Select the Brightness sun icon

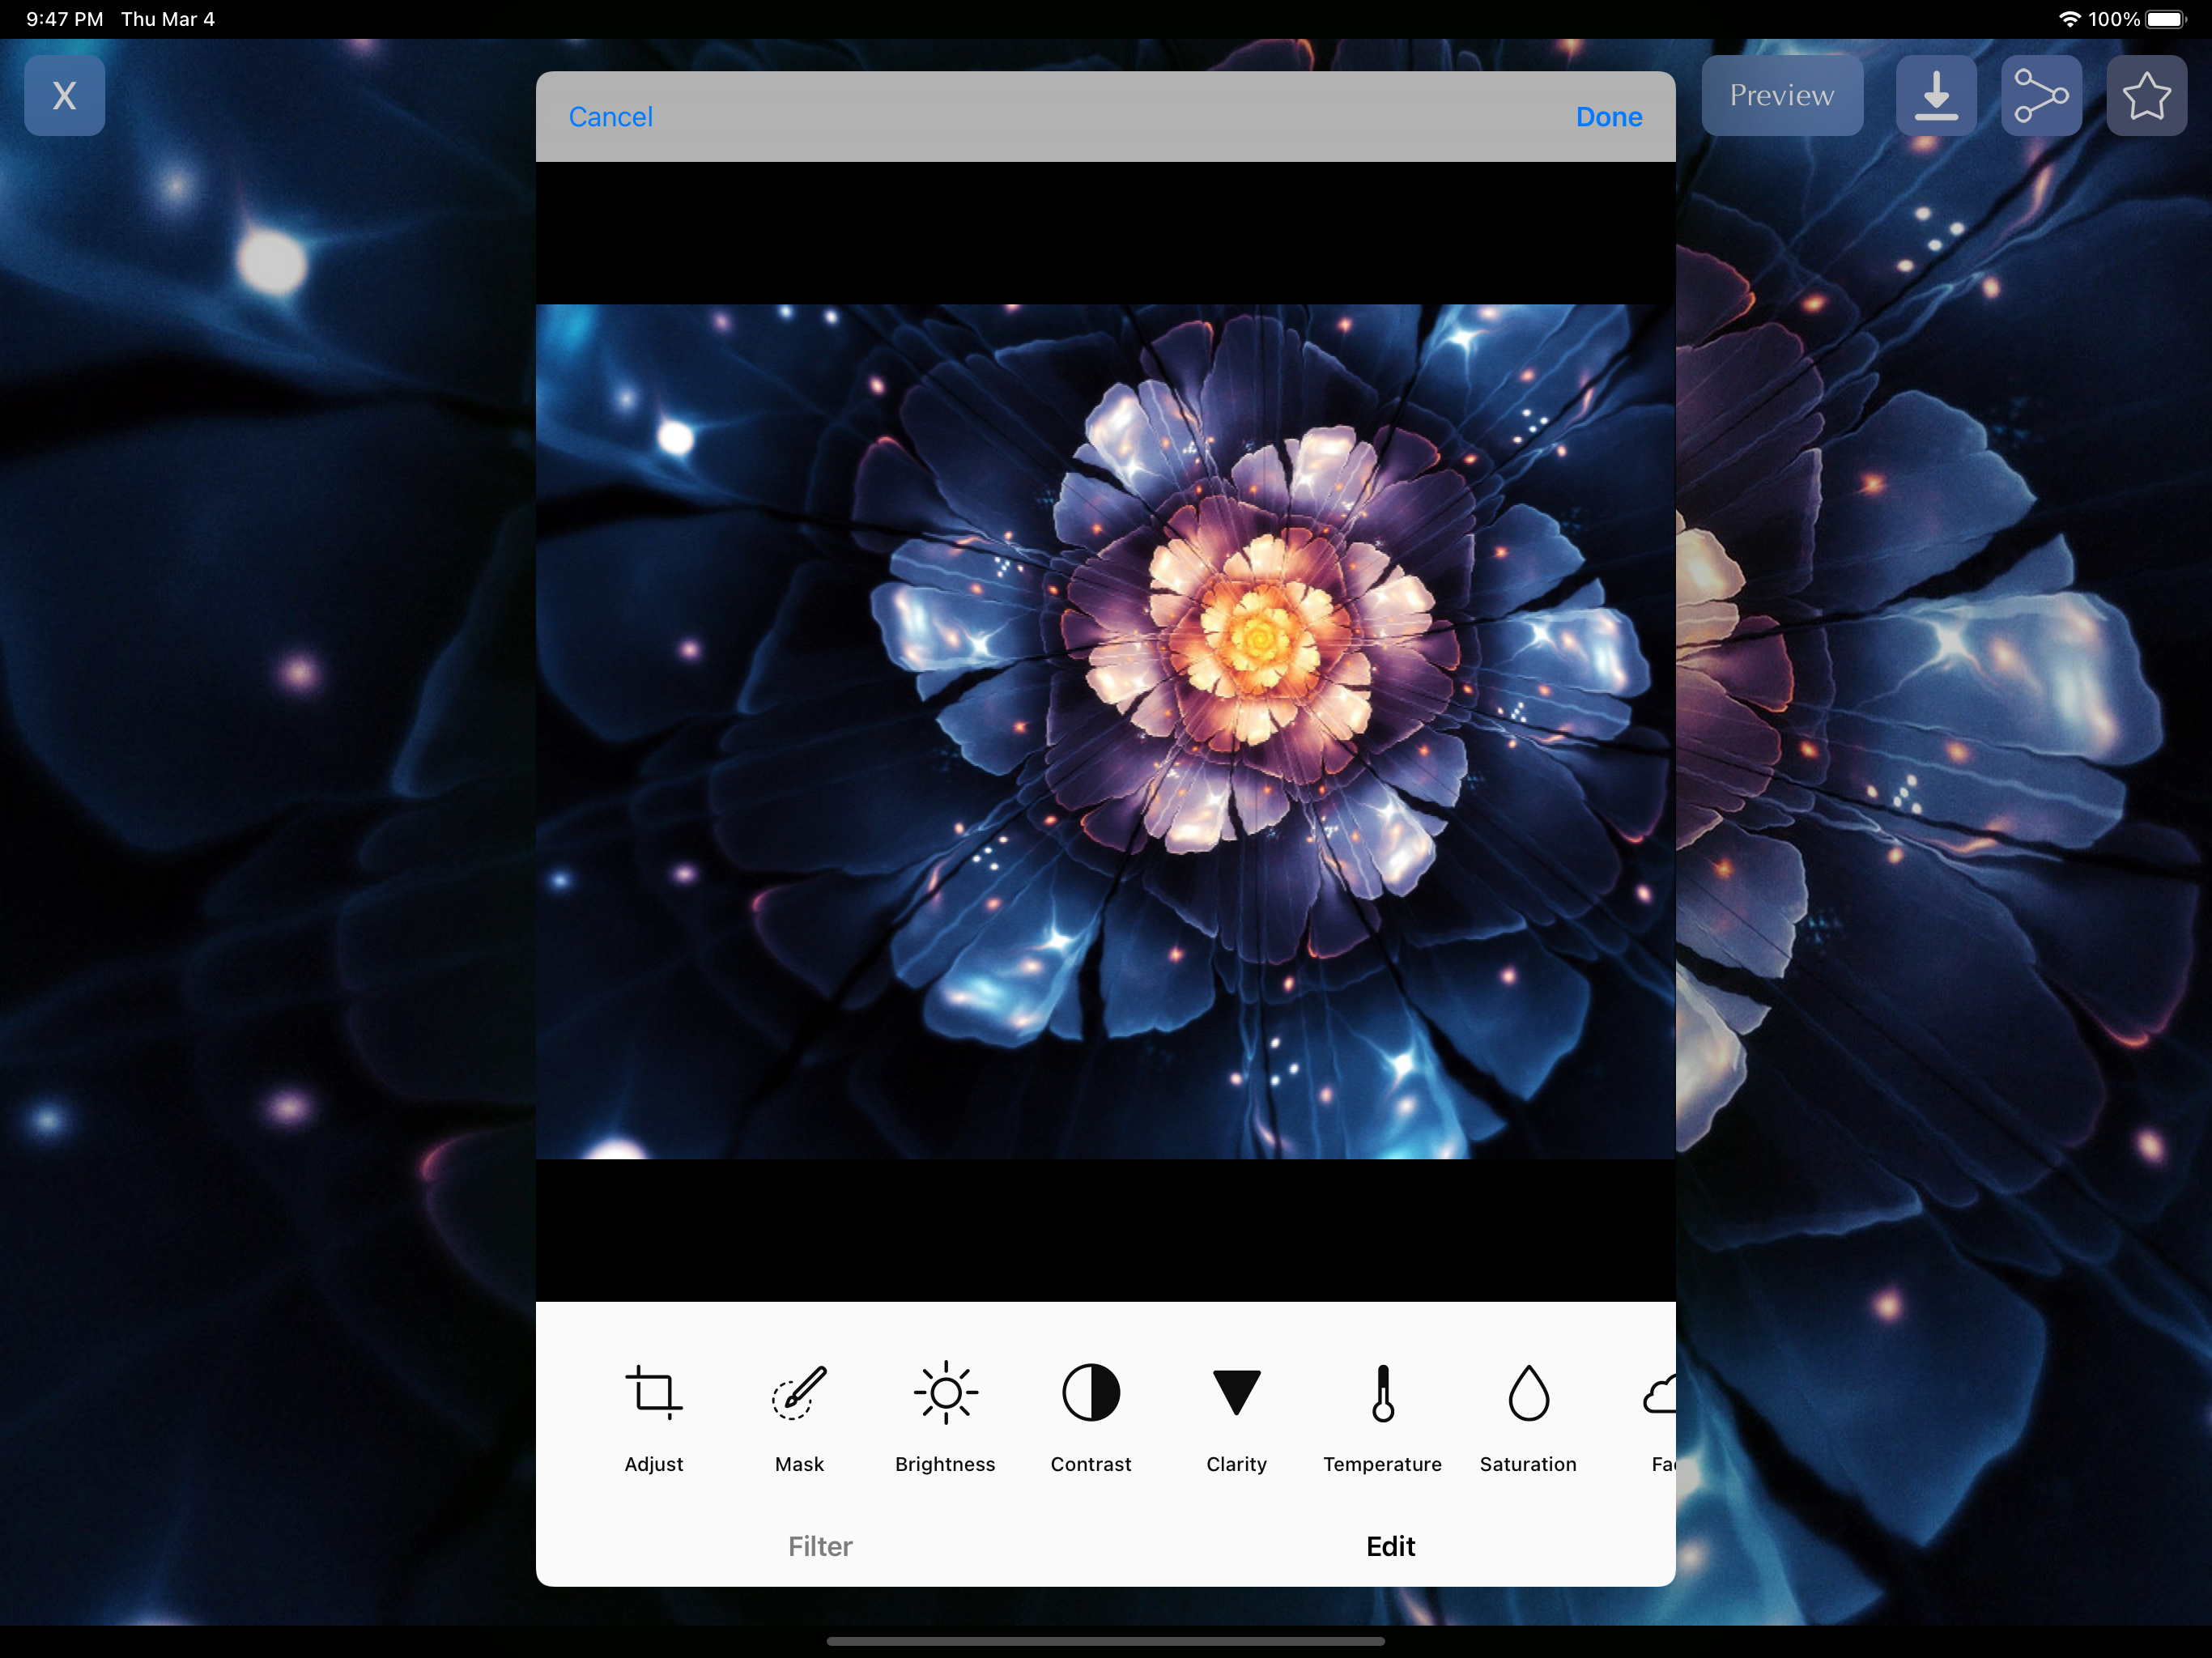(945, 1394)
